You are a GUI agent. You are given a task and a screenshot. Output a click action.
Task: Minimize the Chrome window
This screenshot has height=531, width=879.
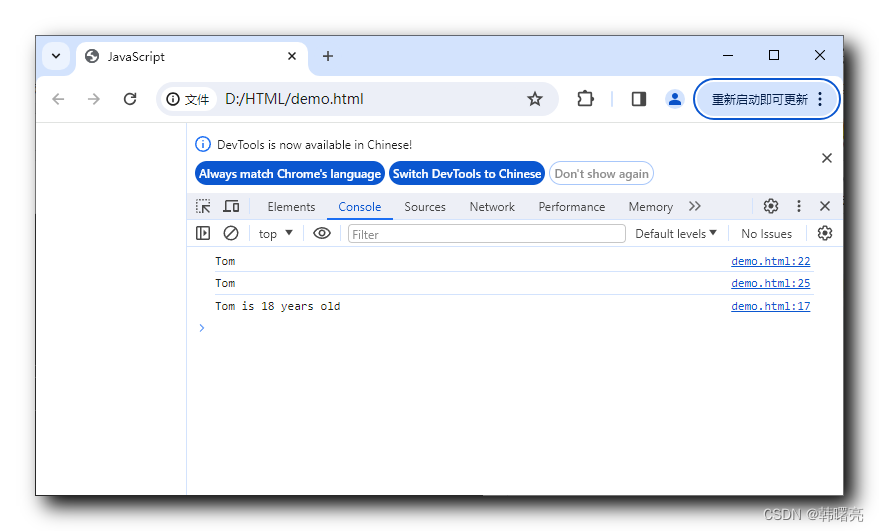click(x=728, y=56)
